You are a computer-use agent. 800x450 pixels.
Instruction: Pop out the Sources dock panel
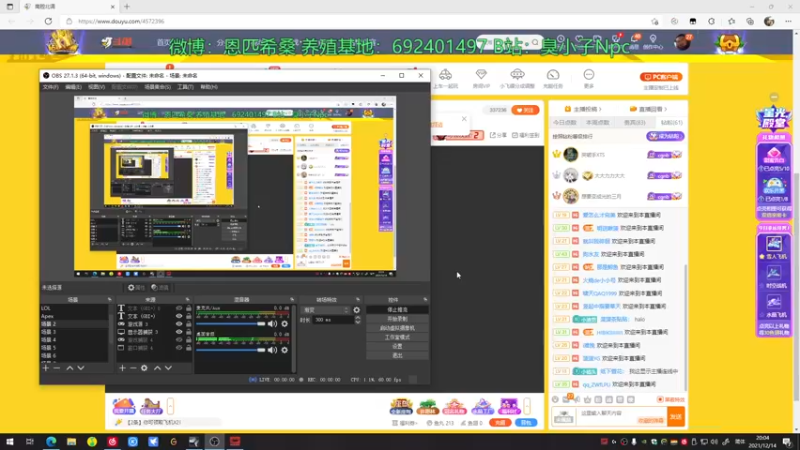tap(187, 299)
